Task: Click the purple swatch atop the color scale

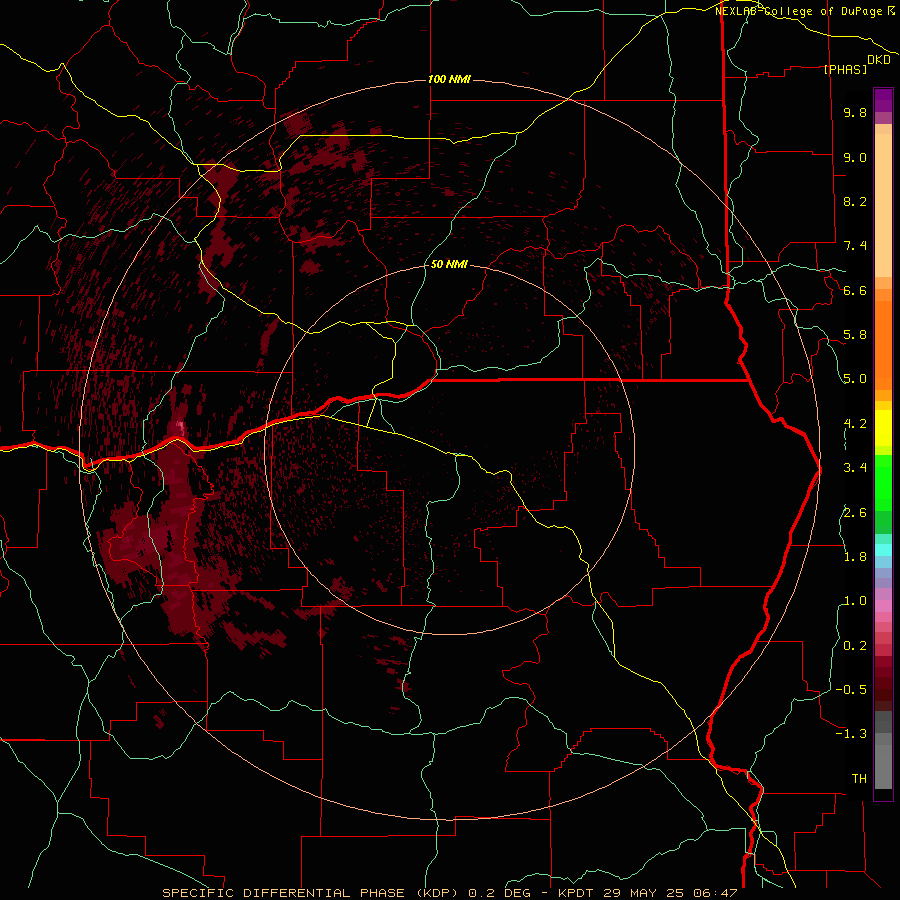Action: 883,100
